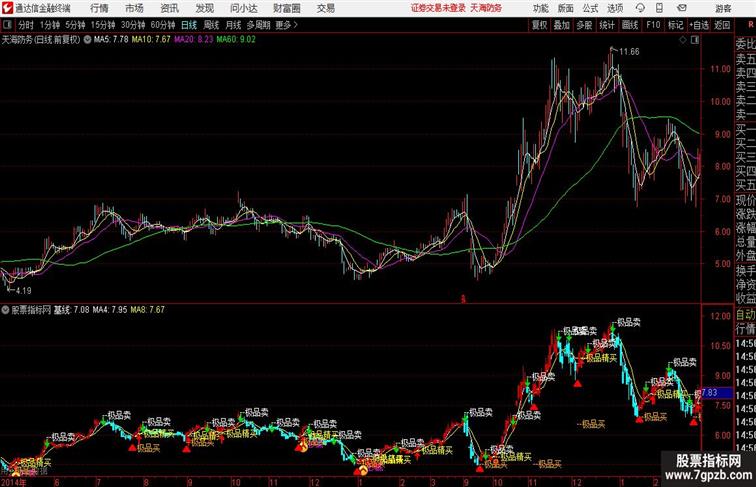
Task: Open F10 company info
Action: (653, 25)
